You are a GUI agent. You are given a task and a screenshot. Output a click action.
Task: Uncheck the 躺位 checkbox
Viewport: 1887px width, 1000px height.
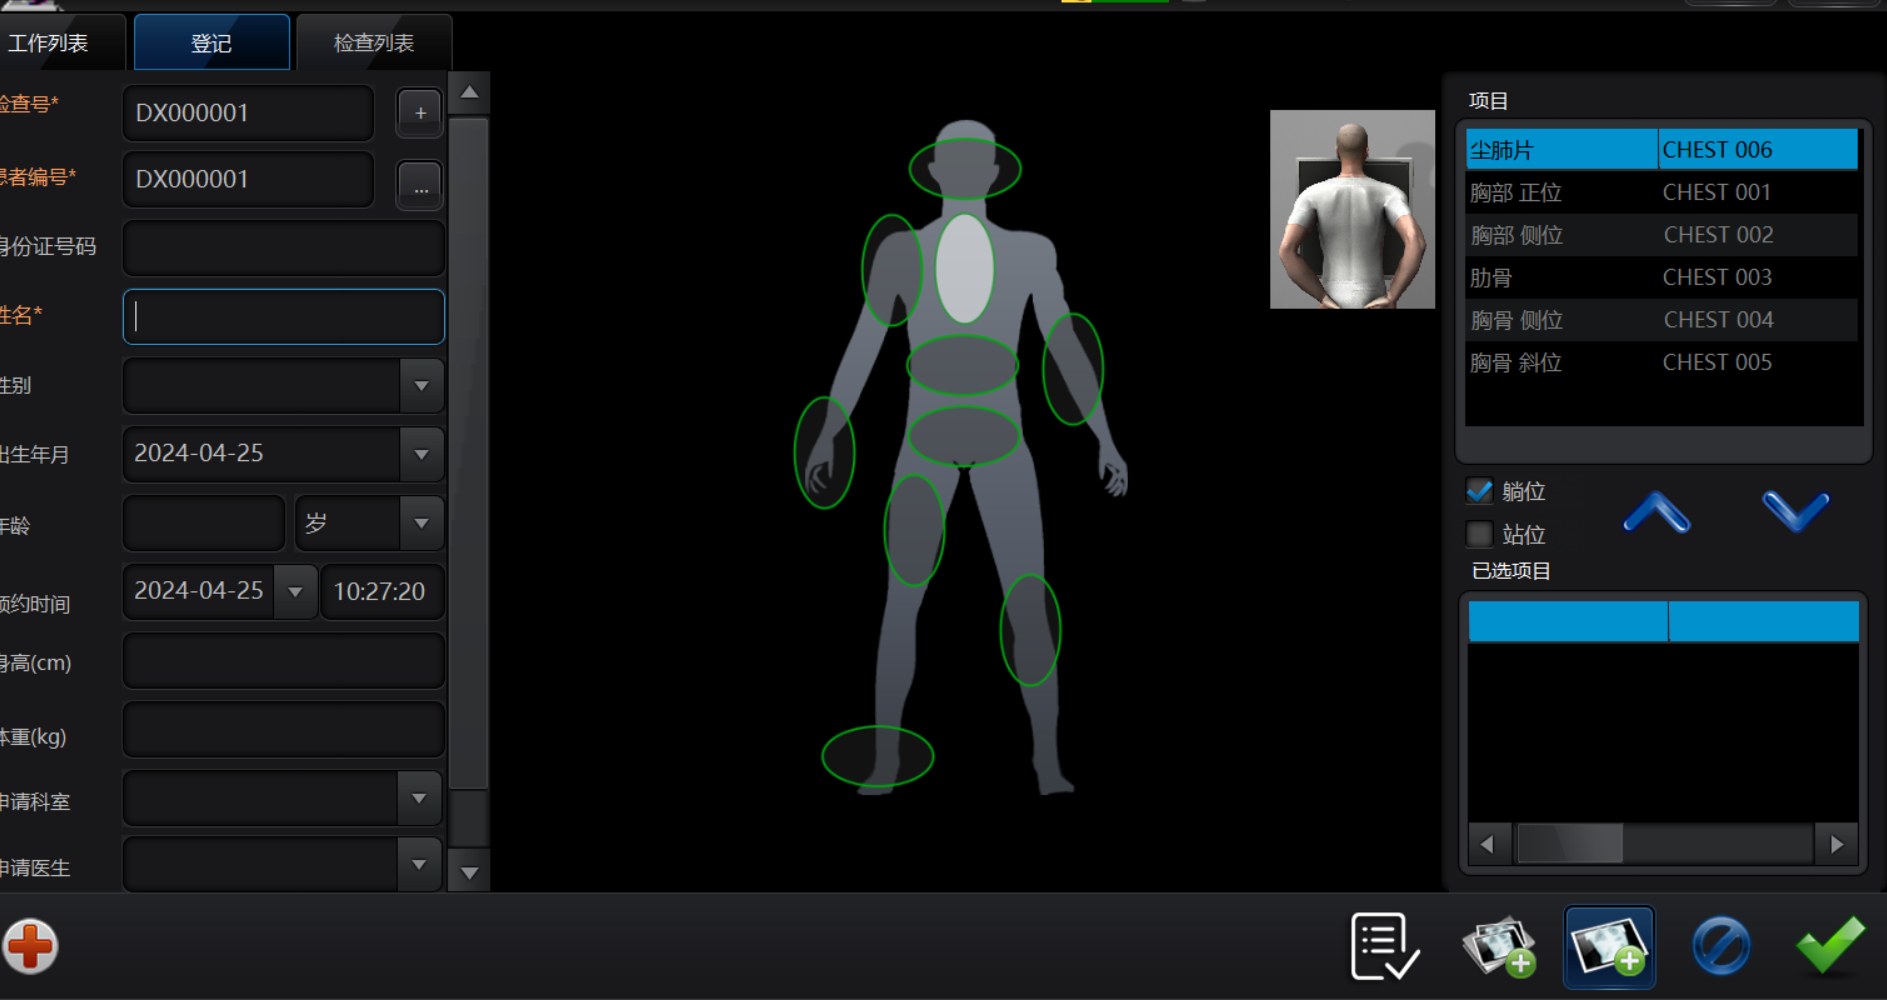pos(1479,491)
